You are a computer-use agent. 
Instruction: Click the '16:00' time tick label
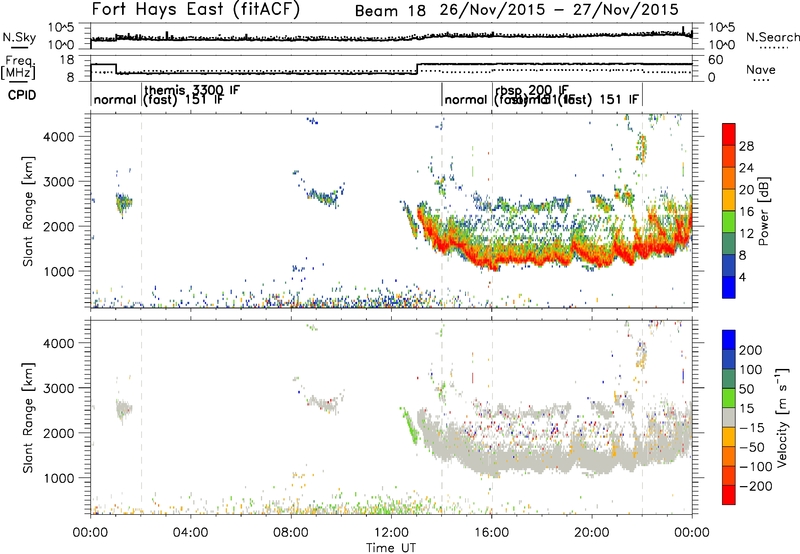click(491, 533)
